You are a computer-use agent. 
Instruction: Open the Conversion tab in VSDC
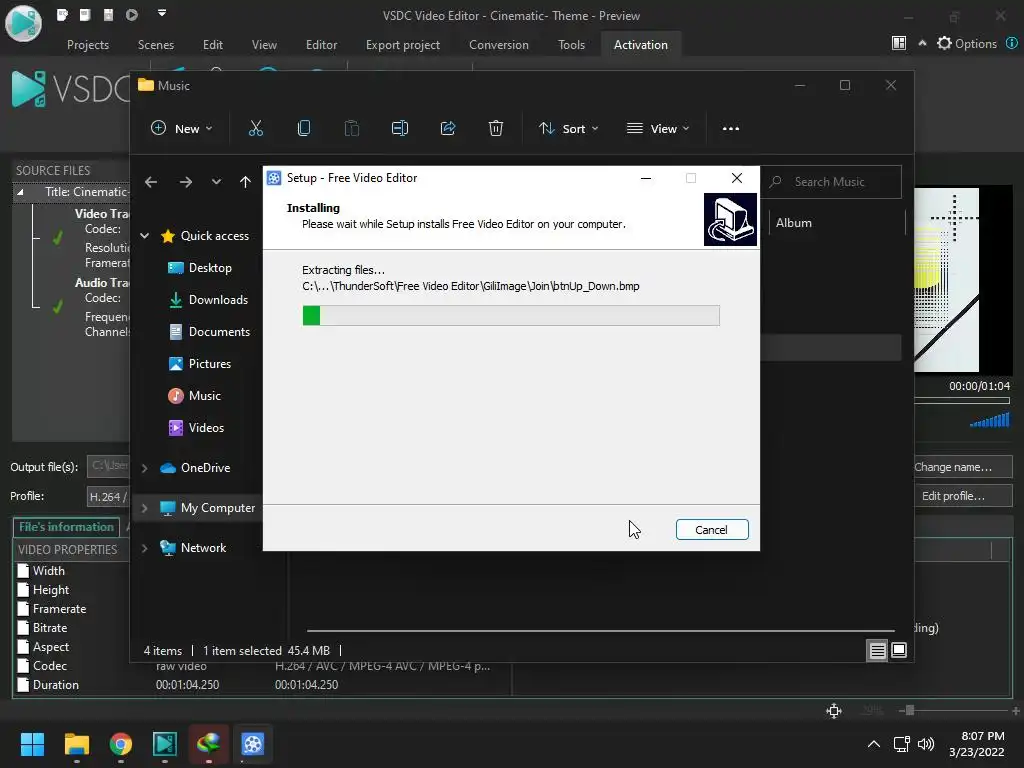tap(499, 45)
